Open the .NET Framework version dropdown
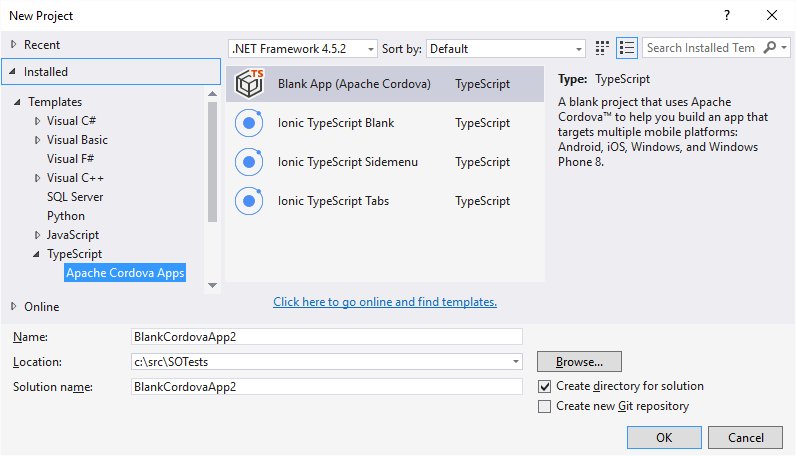The width and height of the screenshot is (796, 456). (x=303, y=49)
